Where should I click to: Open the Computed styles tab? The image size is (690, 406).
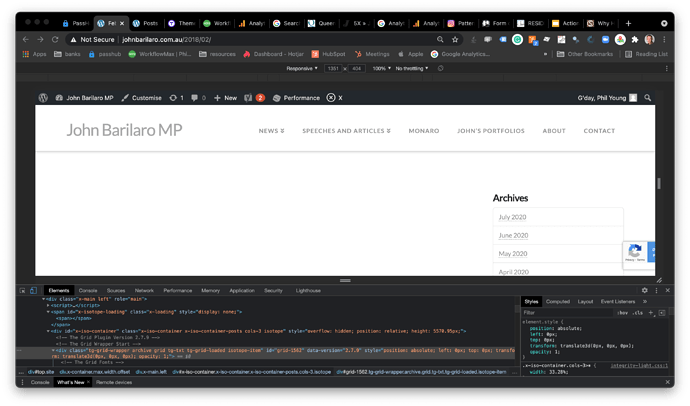[x=558, y=301]
